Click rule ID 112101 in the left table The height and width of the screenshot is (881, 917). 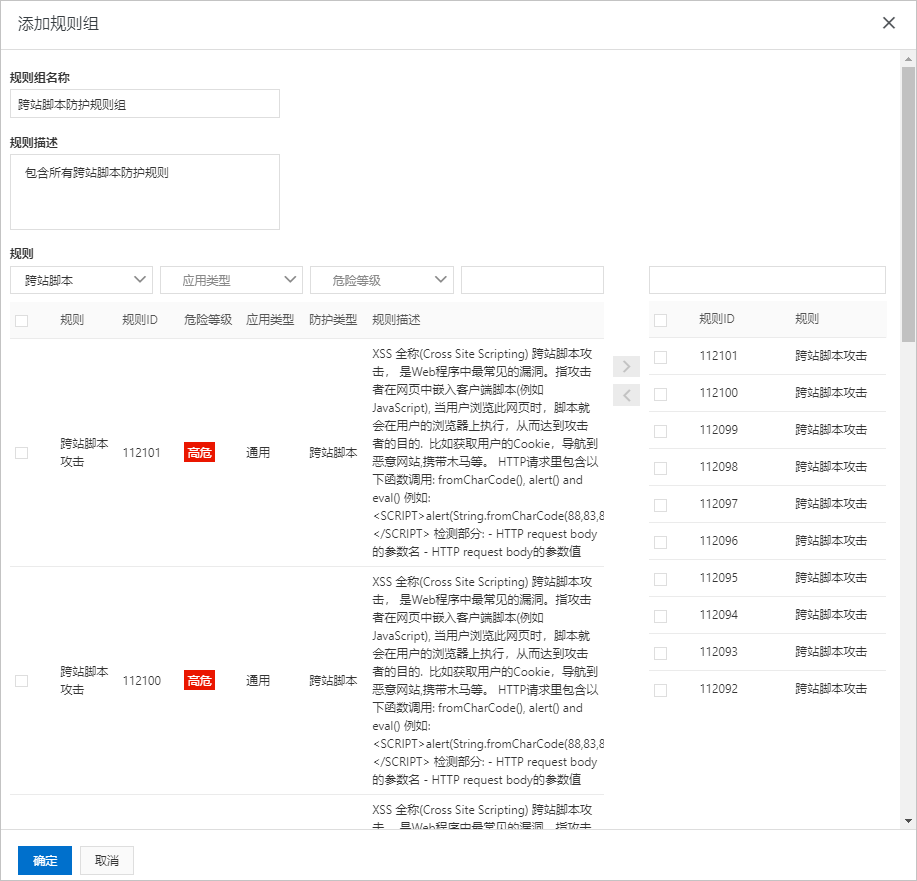pyautogui.click(x=142, y=452)
